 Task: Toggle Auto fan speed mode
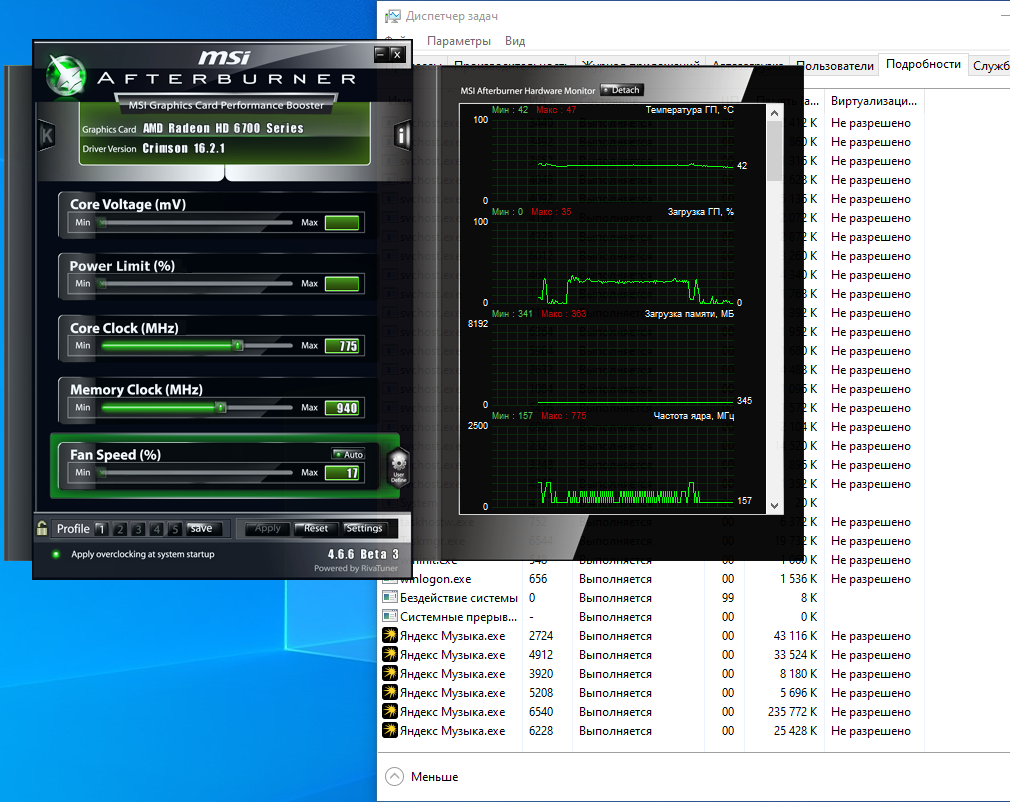point(348,454)
